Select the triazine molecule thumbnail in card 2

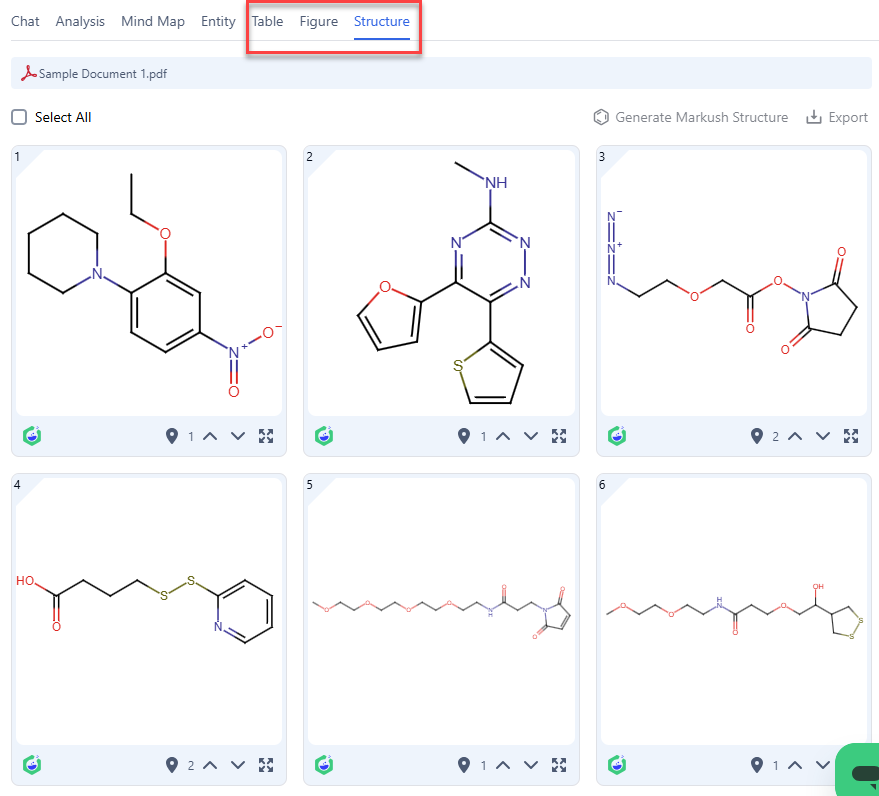[441, 282]
